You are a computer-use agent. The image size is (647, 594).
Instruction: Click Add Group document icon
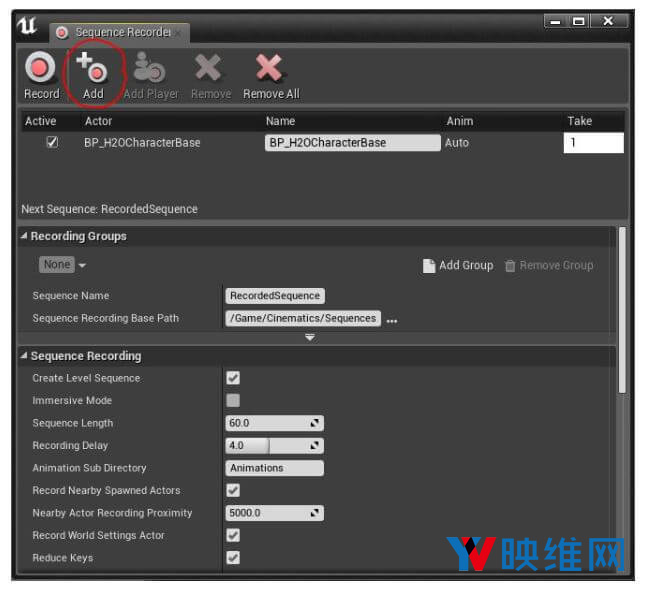(429, 266)
